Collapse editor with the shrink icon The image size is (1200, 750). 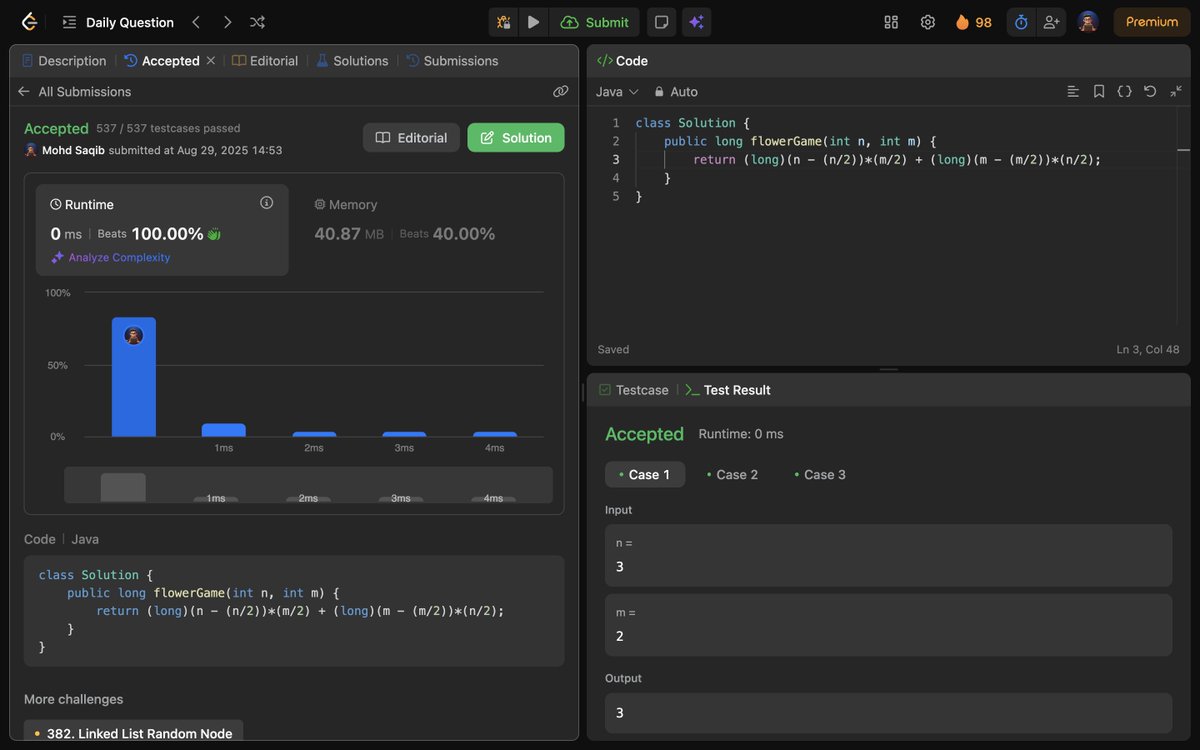pos(1176,92)
